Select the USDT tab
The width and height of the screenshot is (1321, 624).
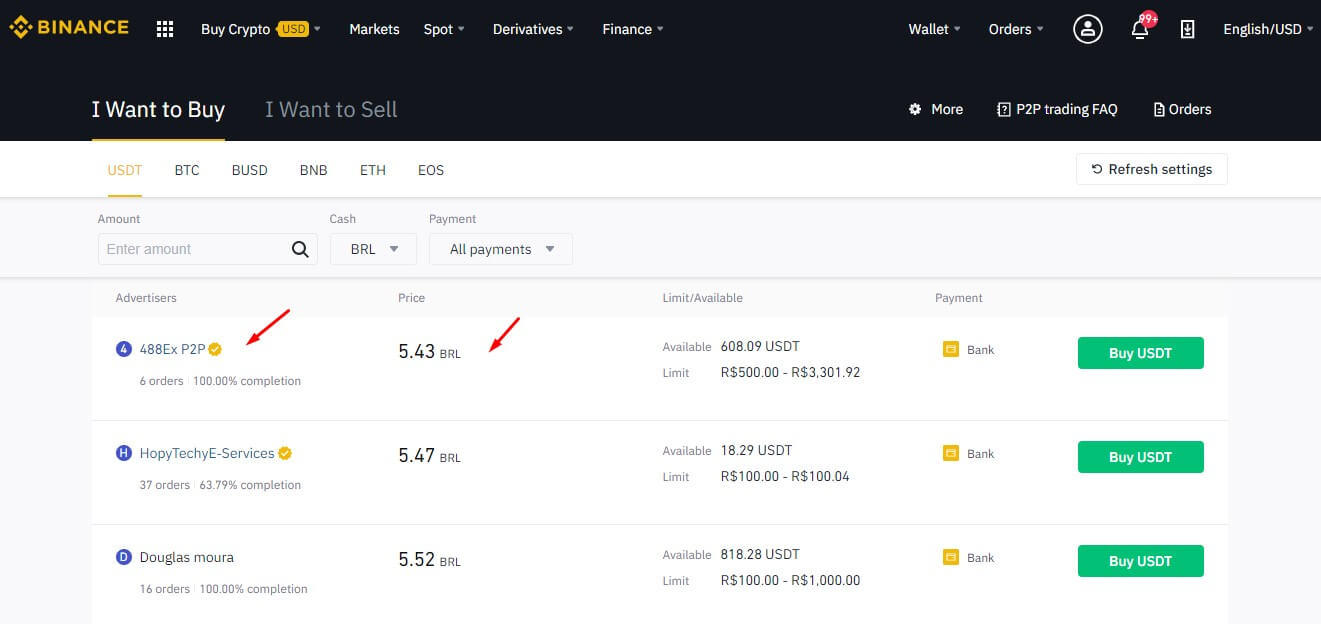pos(125,170)
